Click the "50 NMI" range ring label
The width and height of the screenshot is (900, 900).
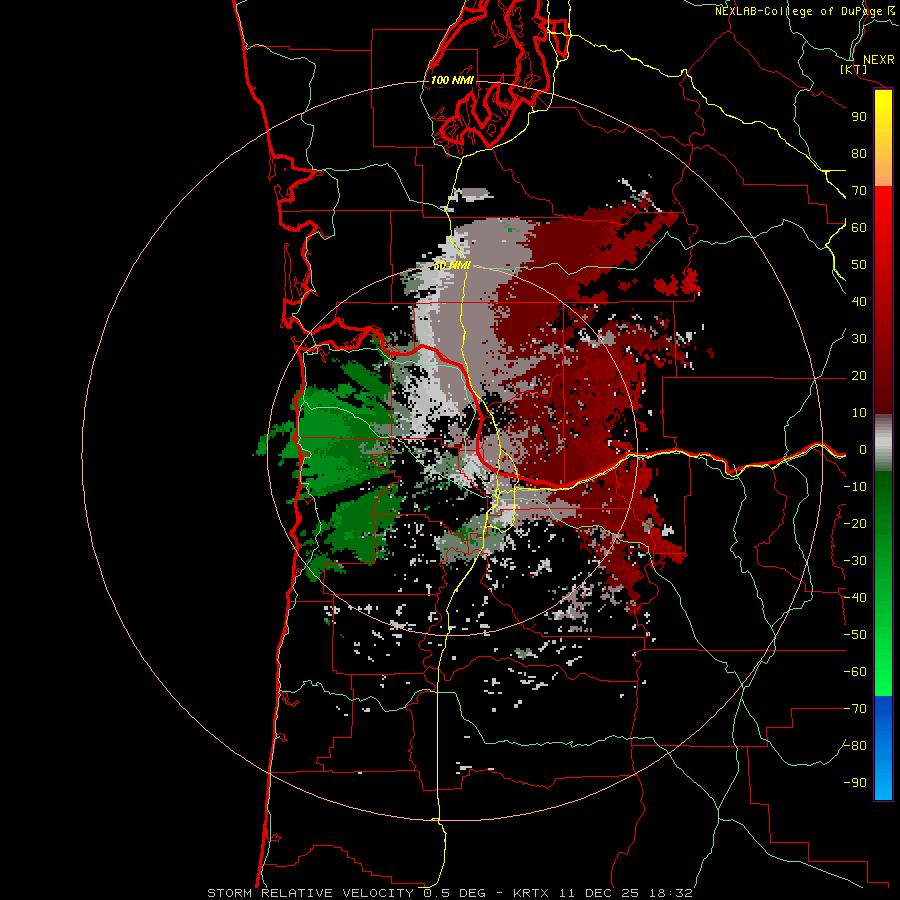pyautogui.click(x=452, y=265)
